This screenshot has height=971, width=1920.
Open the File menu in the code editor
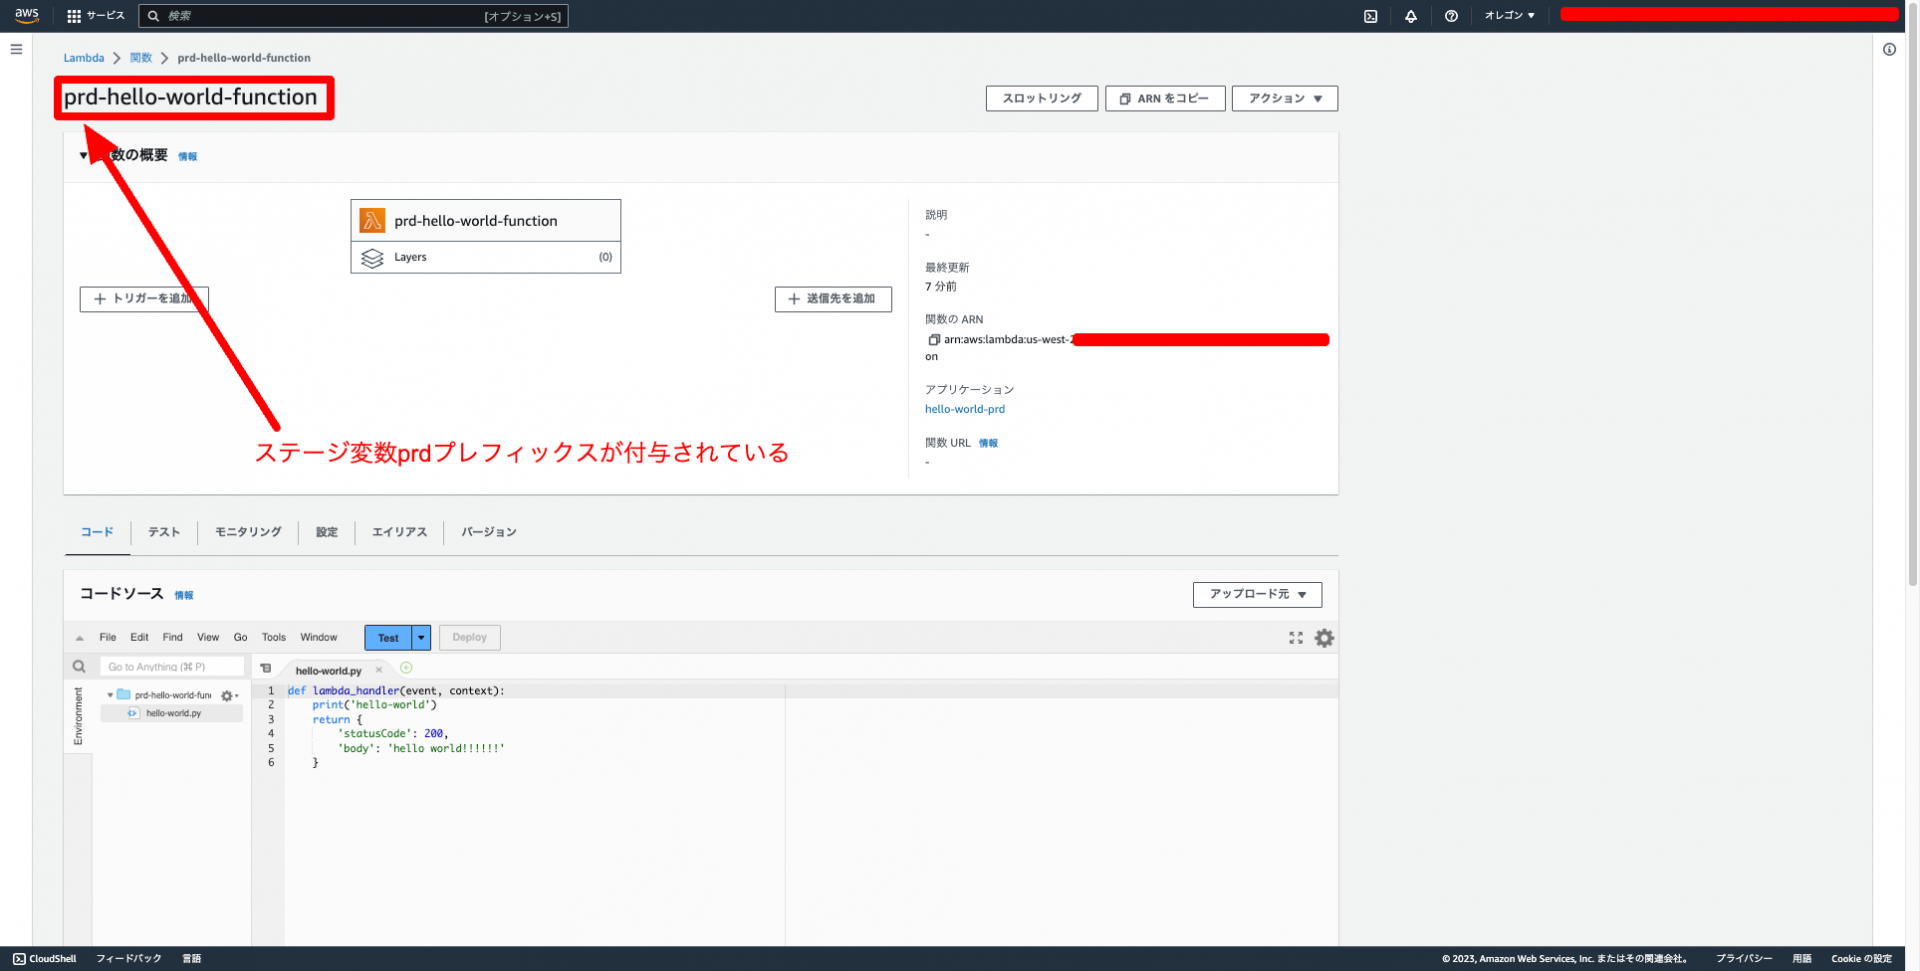(x=107, y=637)
